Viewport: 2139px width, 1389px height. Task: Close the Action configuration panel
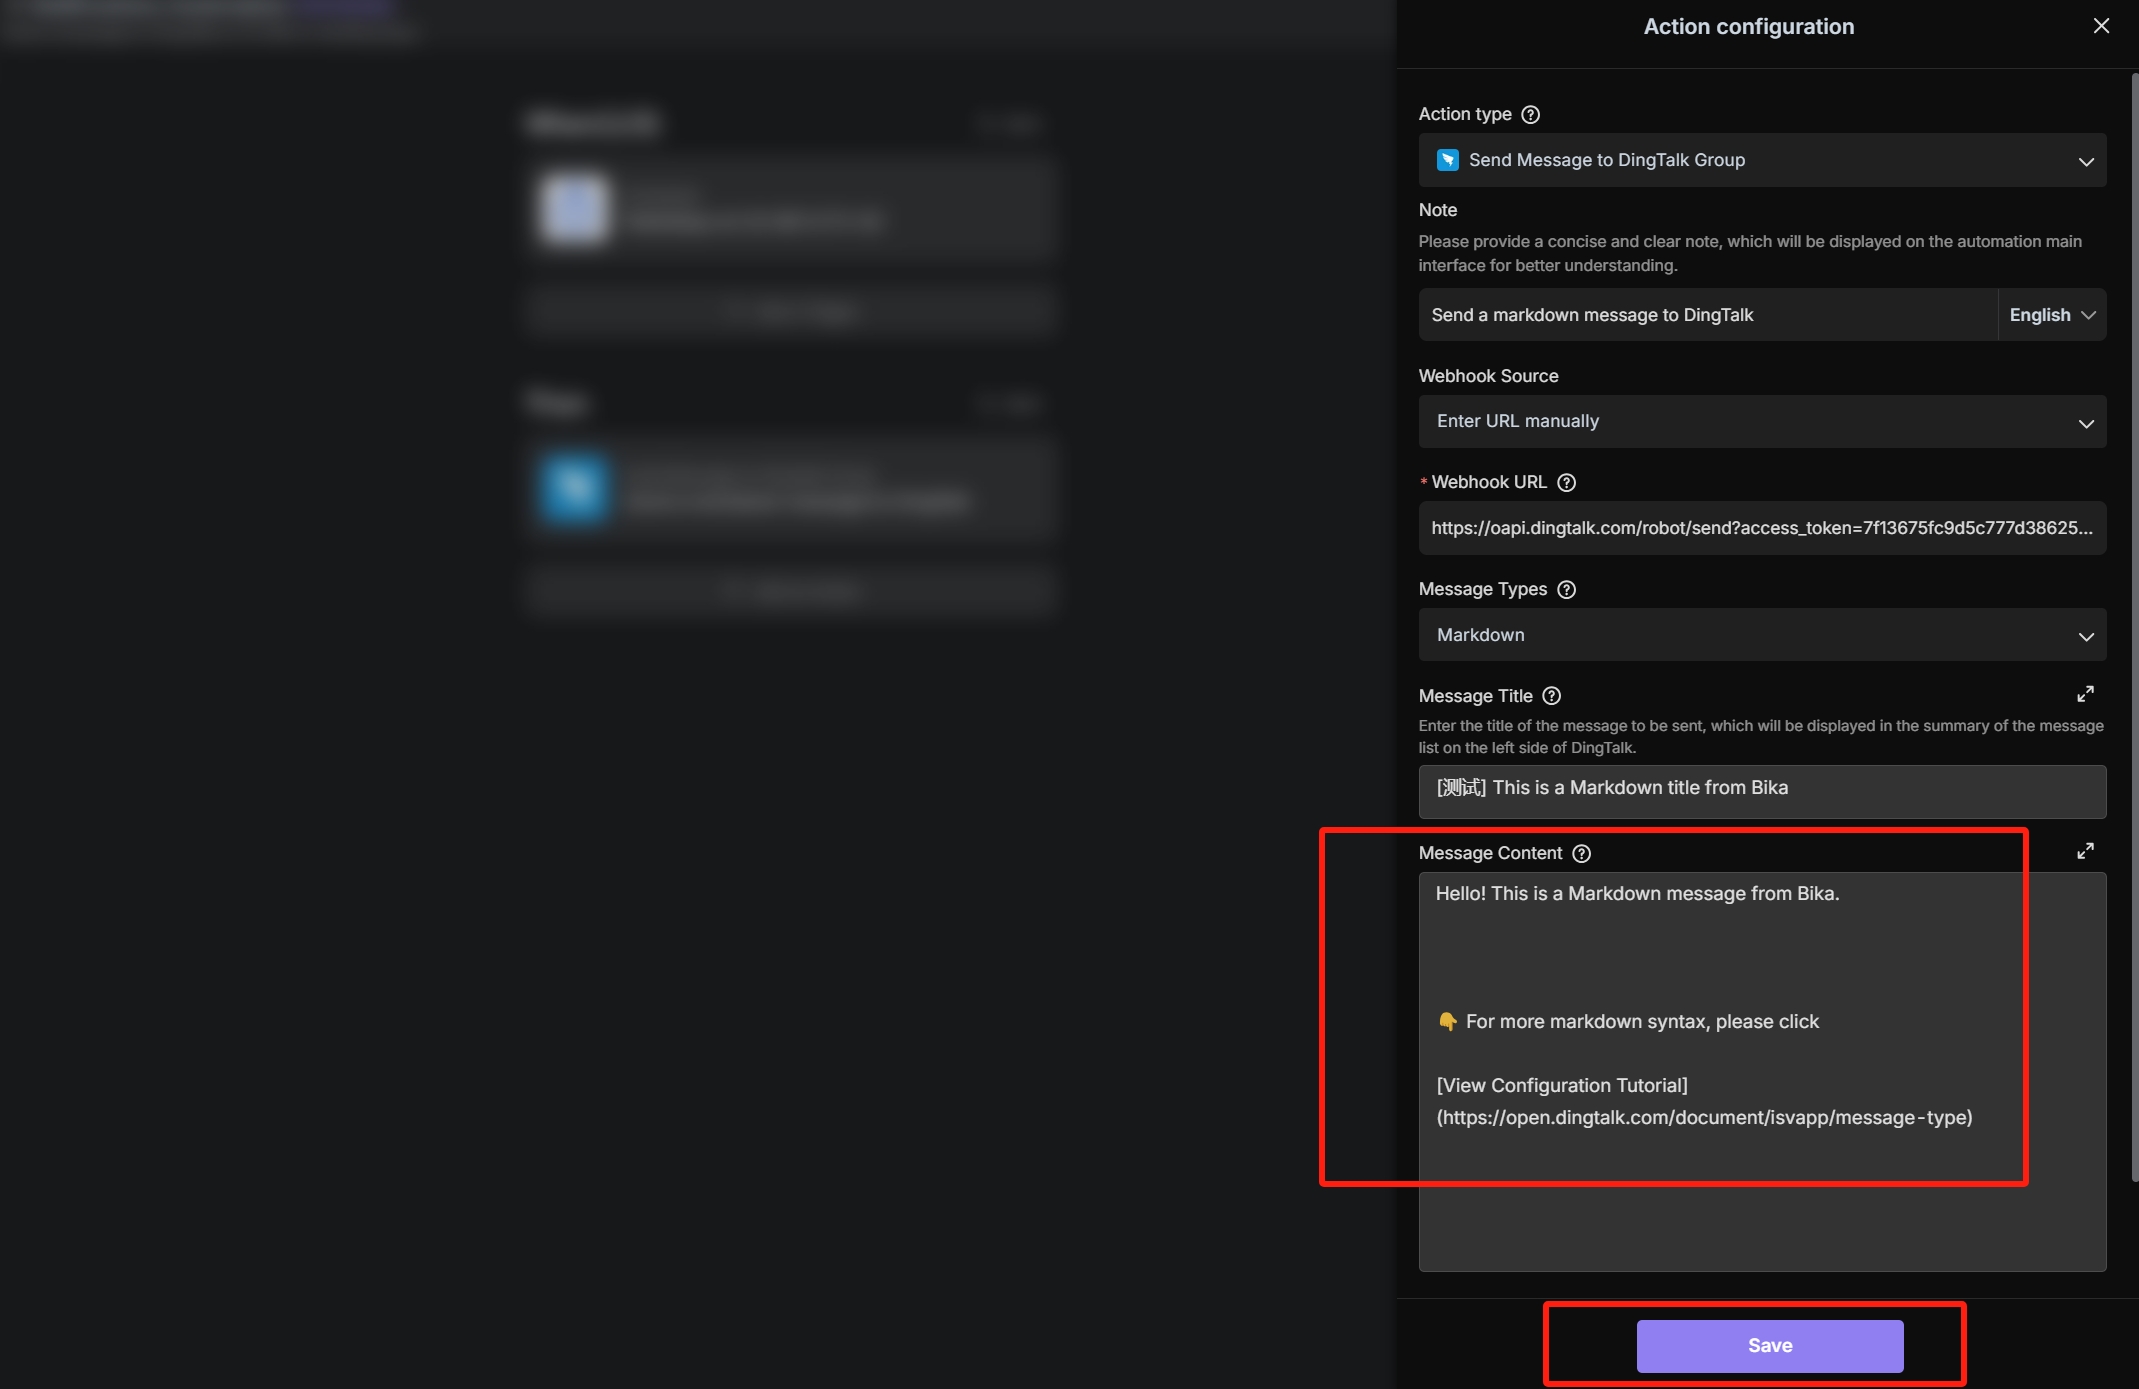click(x=2101, y=26)
